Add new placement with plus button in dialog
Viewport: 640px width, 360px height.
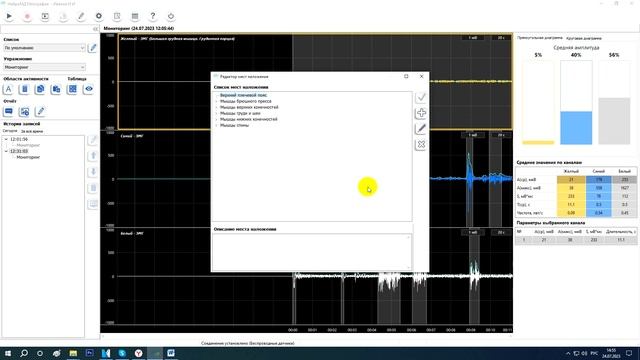[x=421, y=113]
